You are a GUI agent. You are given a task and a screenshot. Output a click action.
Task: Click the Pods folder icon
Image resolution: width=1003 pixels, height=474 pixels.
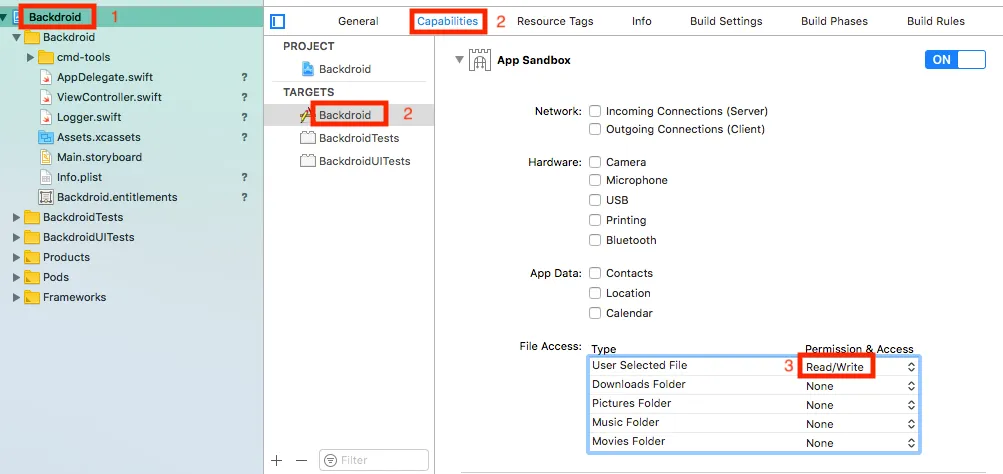click(32, 278)
